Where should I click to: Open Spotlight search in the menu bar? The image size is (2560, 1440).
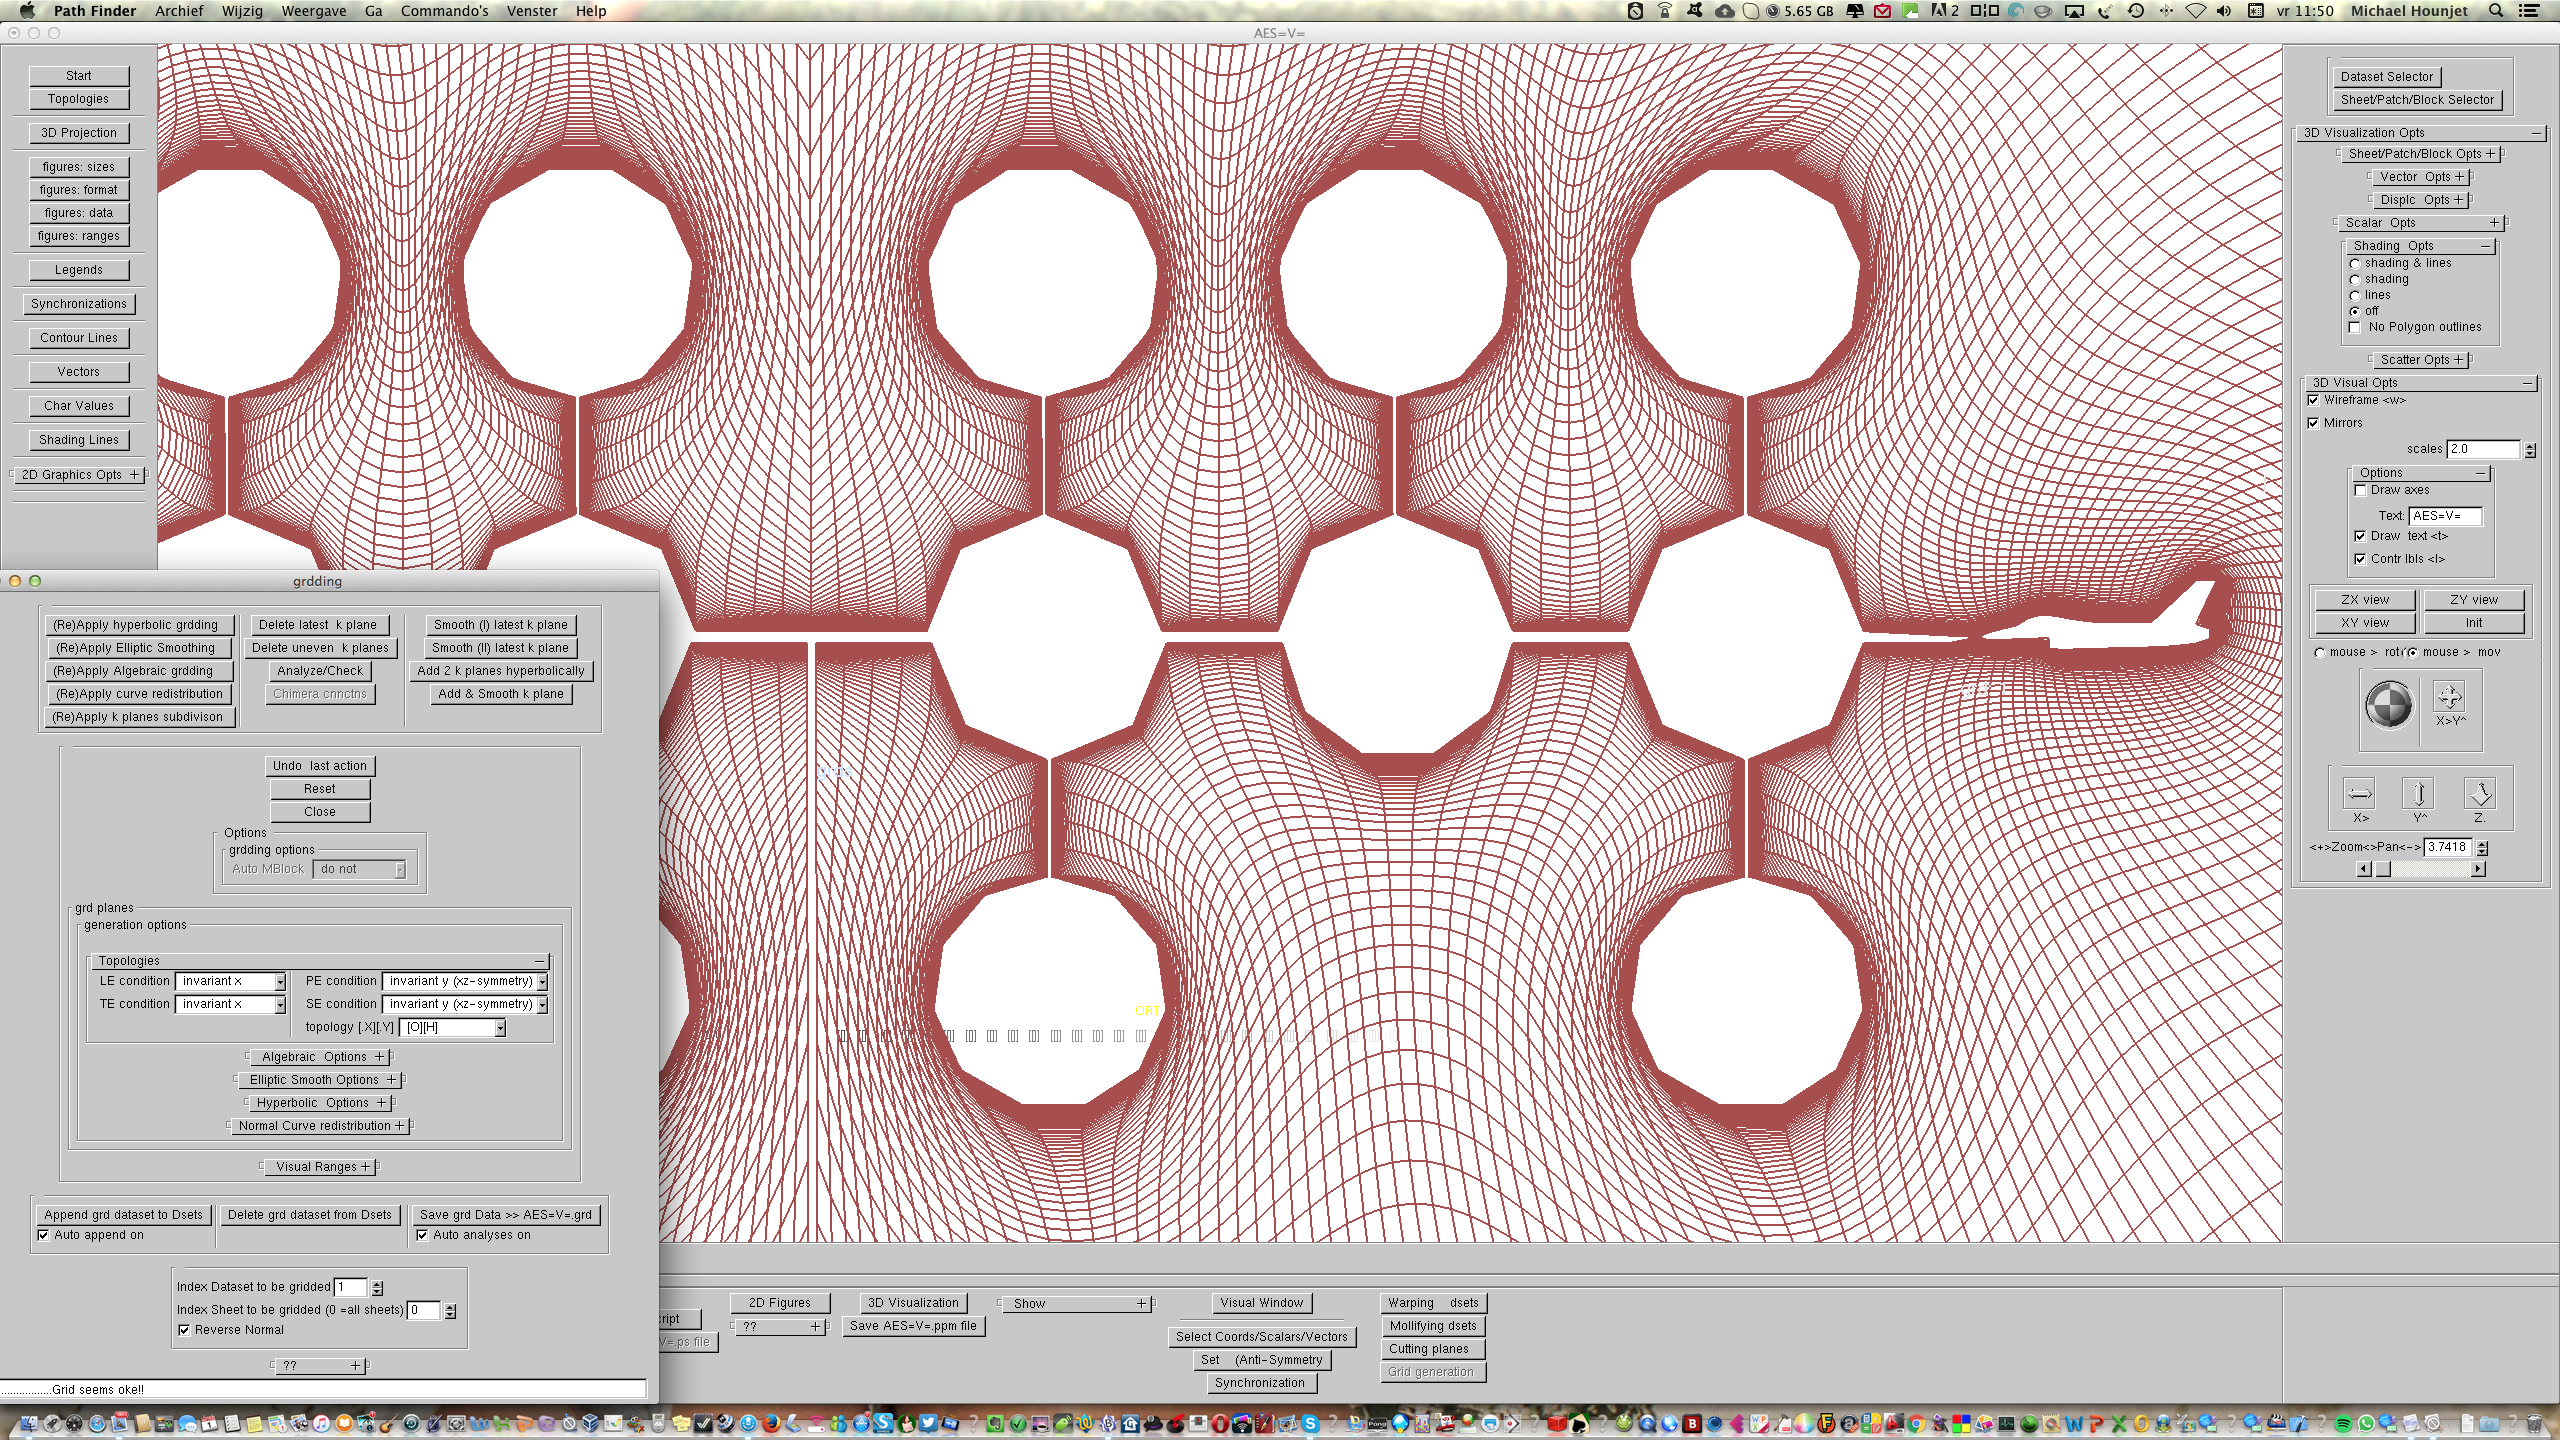(2496, 11)
